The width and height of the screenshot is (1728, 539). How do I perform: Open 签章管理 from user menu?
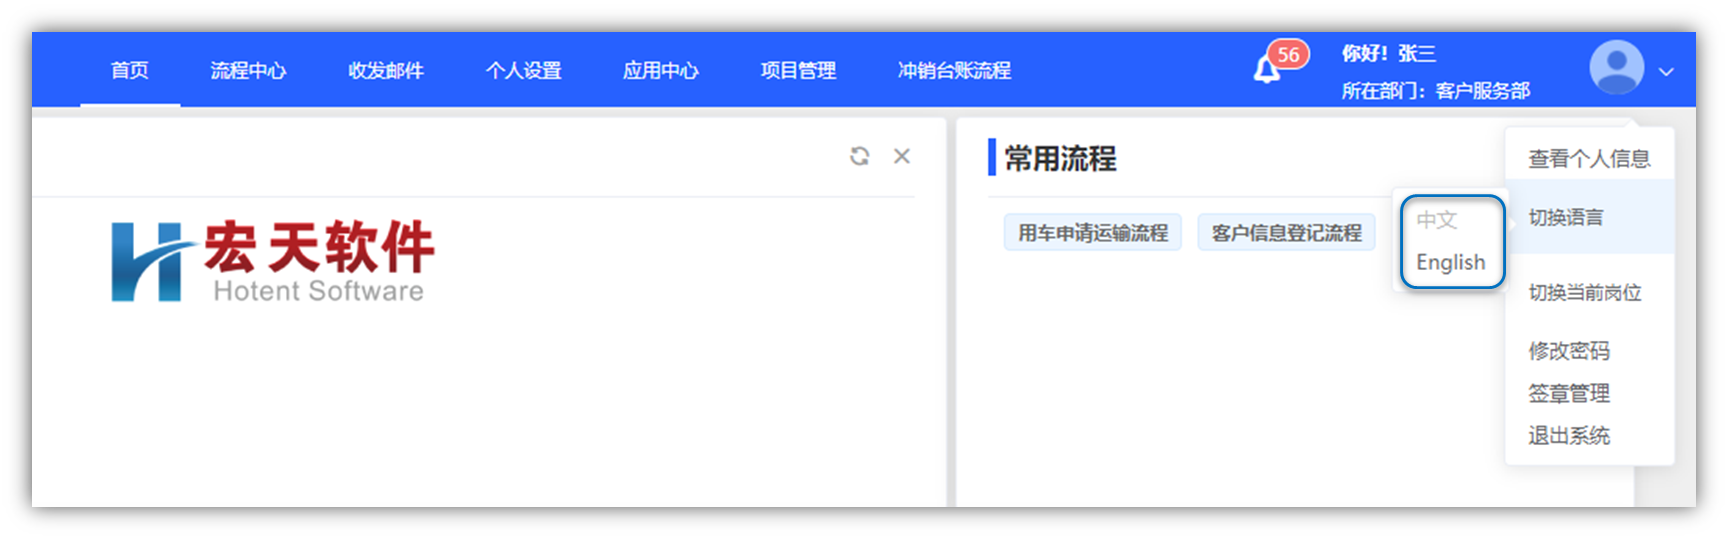(x=1569, y=393)
